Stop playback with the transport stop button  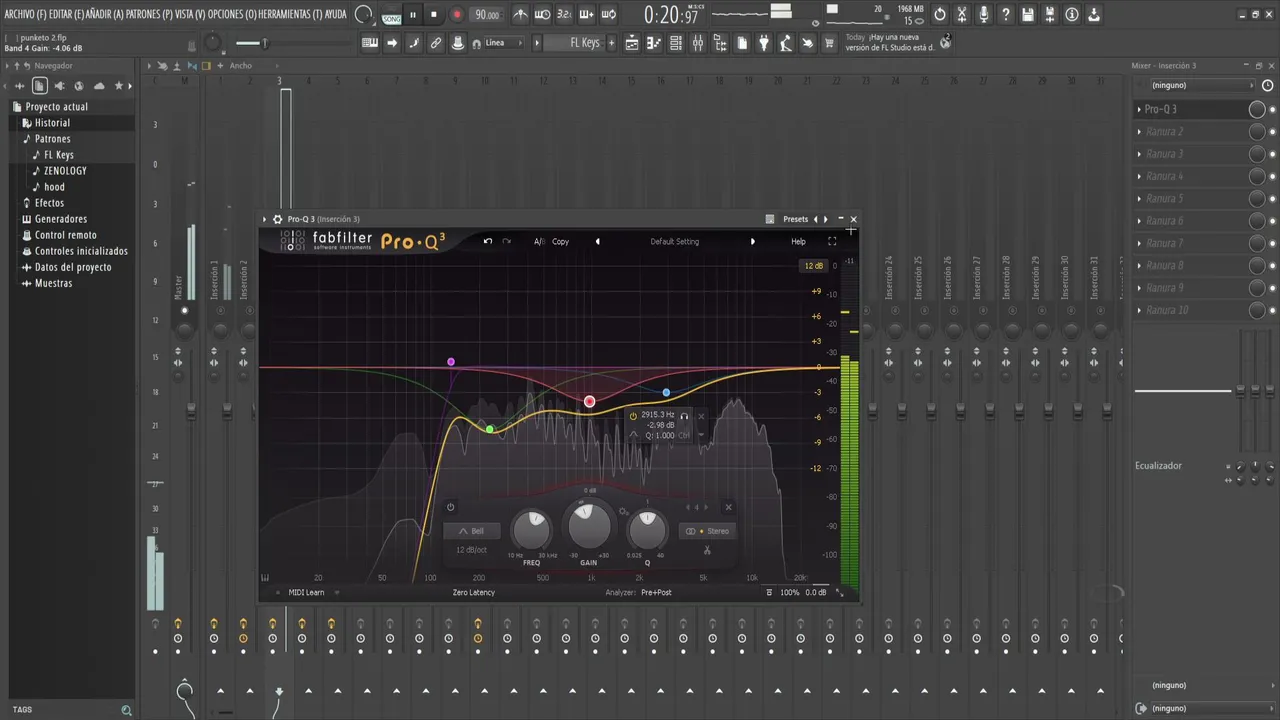pyautogui.click(x=433, y=15)
